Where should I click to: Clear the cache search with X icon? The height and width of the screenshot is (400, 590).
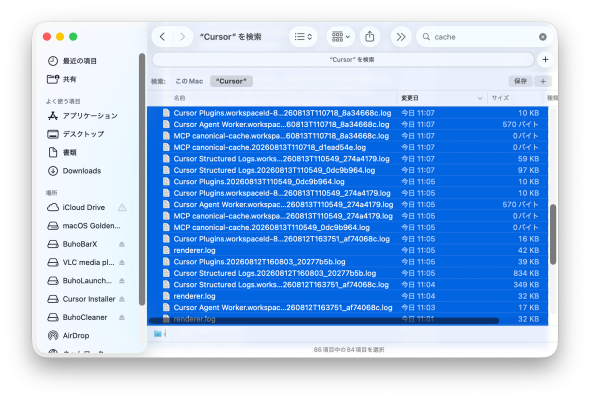coord(542,37)
